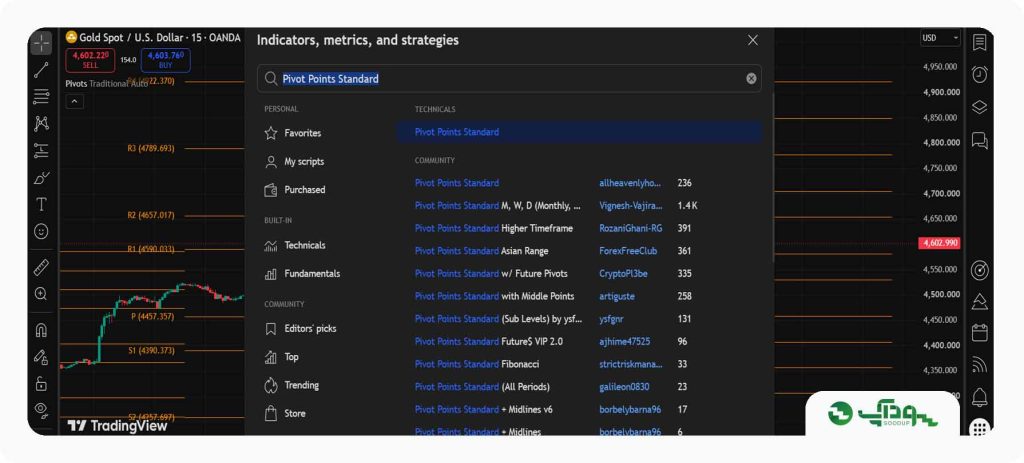Toggle lock all drawings

pyautogui.click(x=41, y=383)
